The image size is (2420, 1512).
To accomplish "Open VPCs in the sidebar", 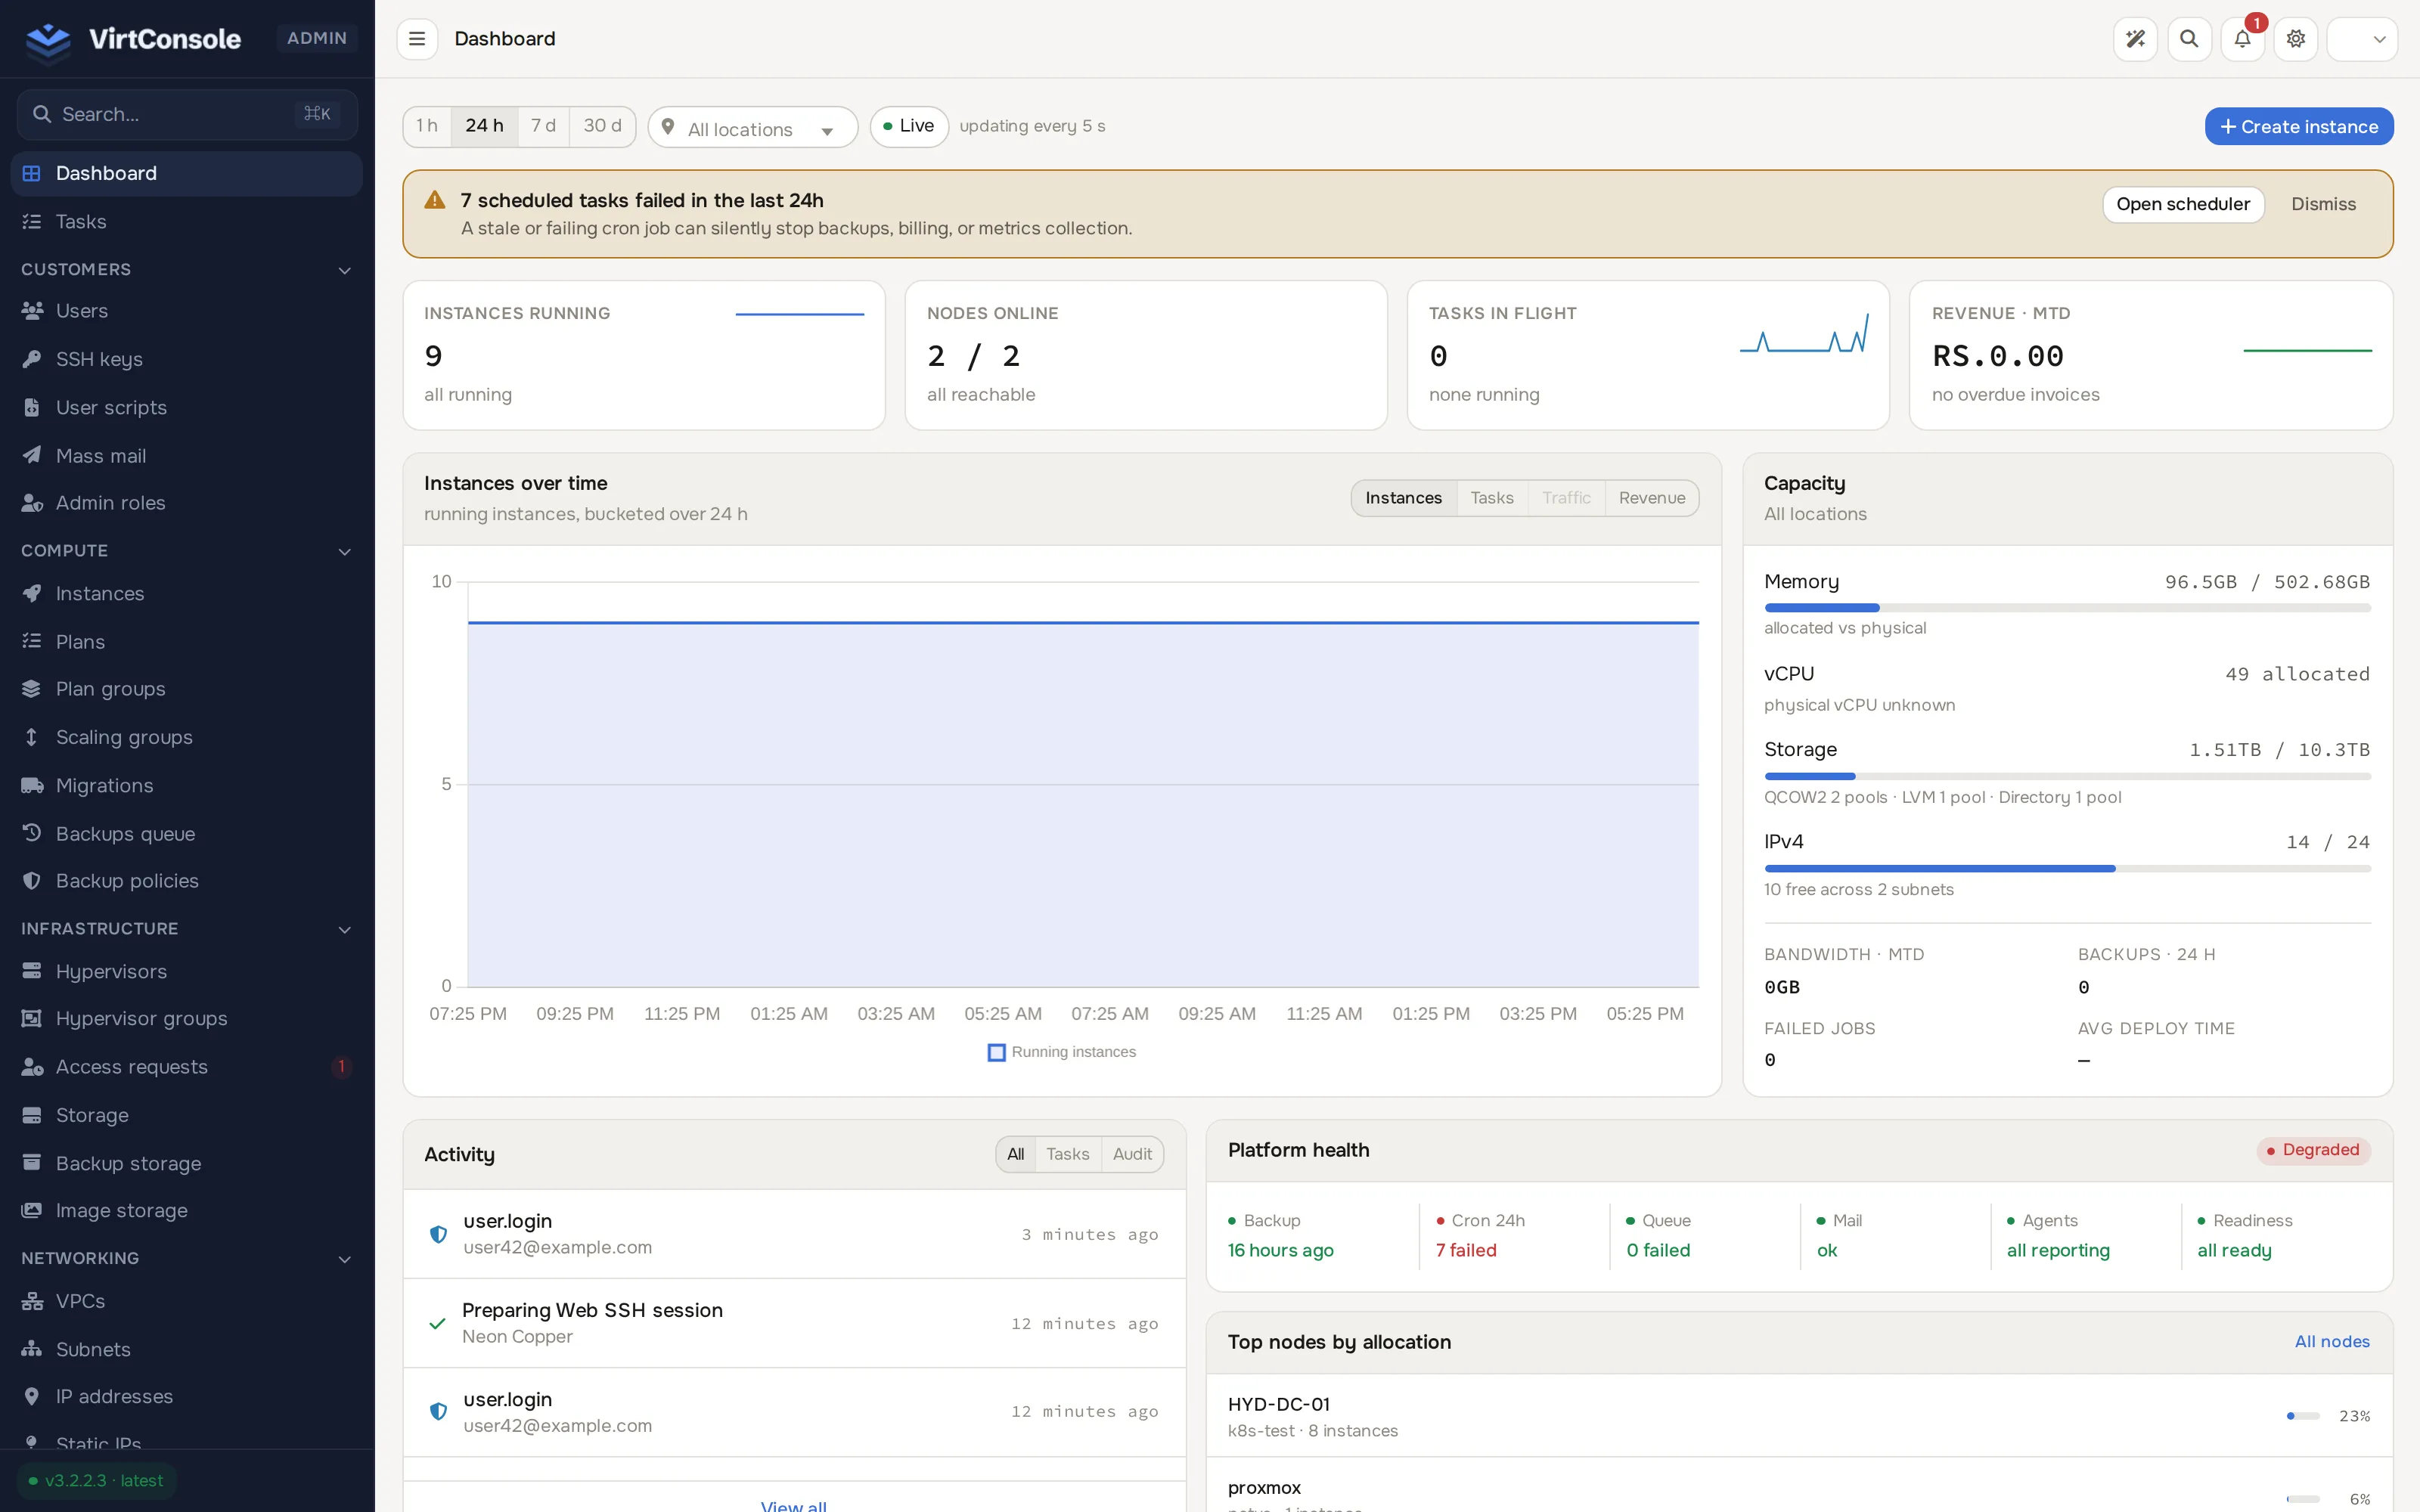I will pos(187,1301).
